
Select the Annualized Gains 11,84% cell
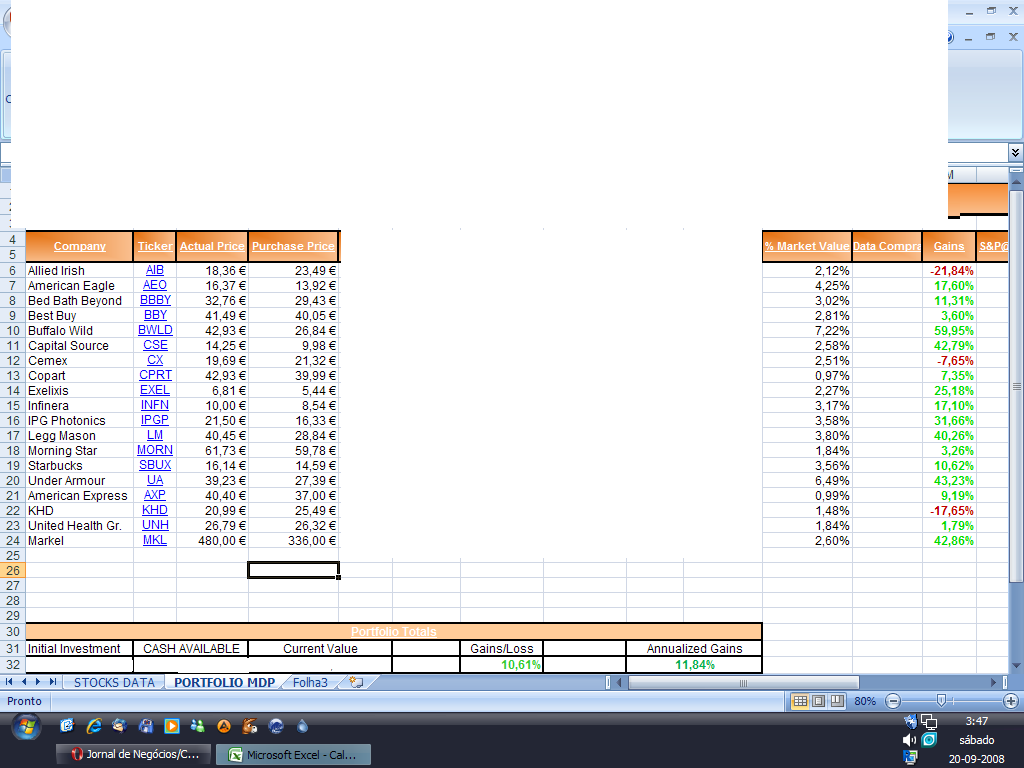pyautogui.click(x=694, y=665)
